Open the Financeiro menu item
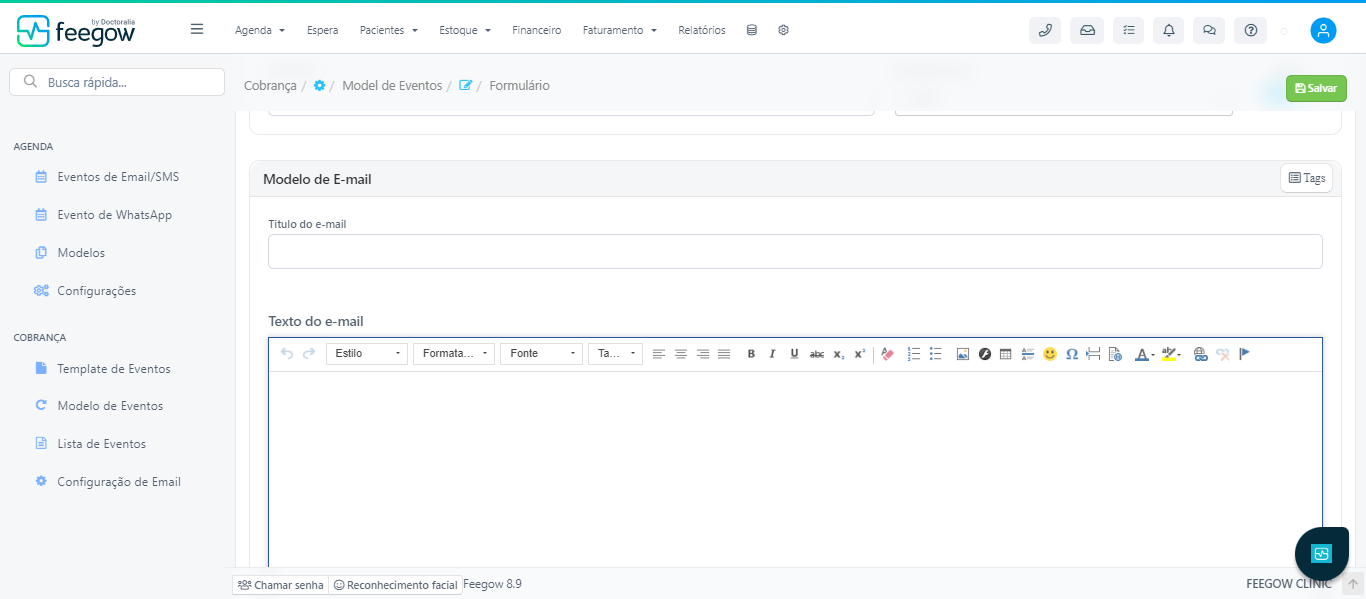 (537, 30)
